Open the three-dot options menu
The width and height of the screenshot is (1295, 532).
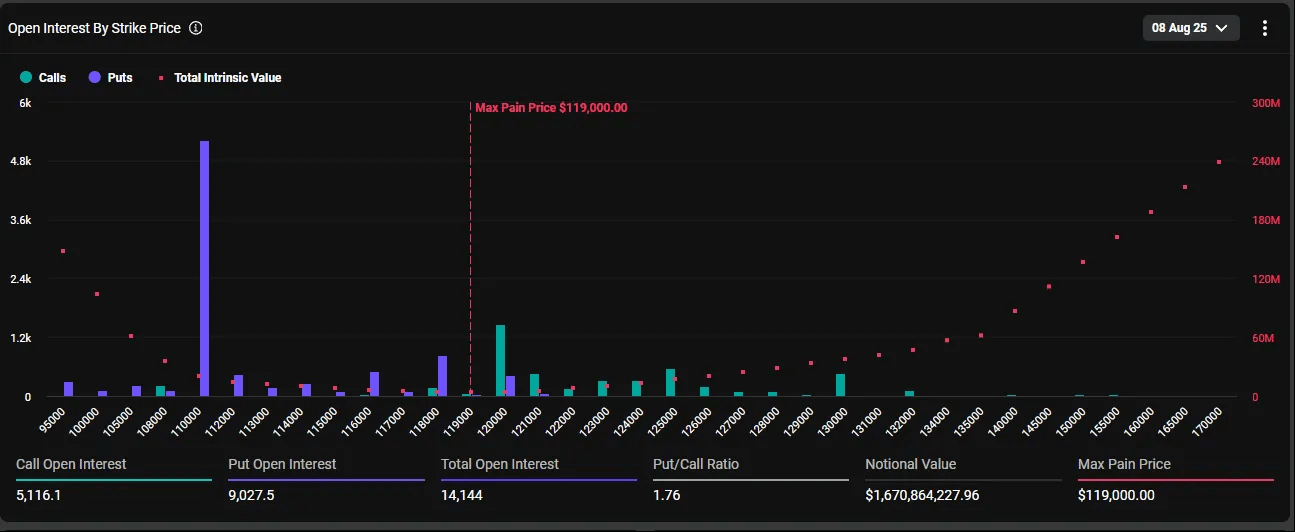[1265, 28]
